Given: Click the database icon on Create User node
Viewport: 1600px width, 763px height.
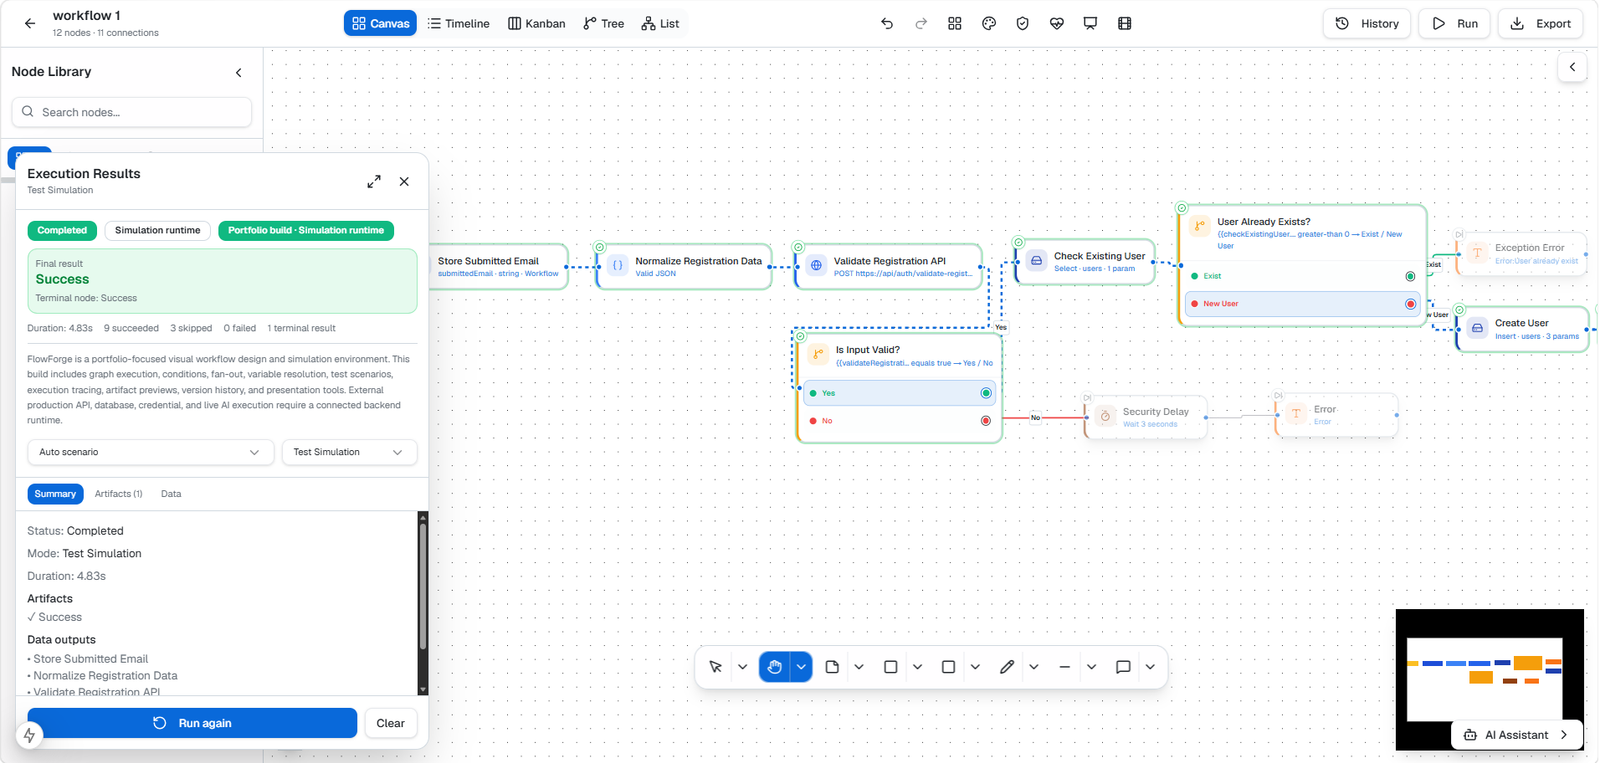Looking at the screenshot, I should point(1477,328).
